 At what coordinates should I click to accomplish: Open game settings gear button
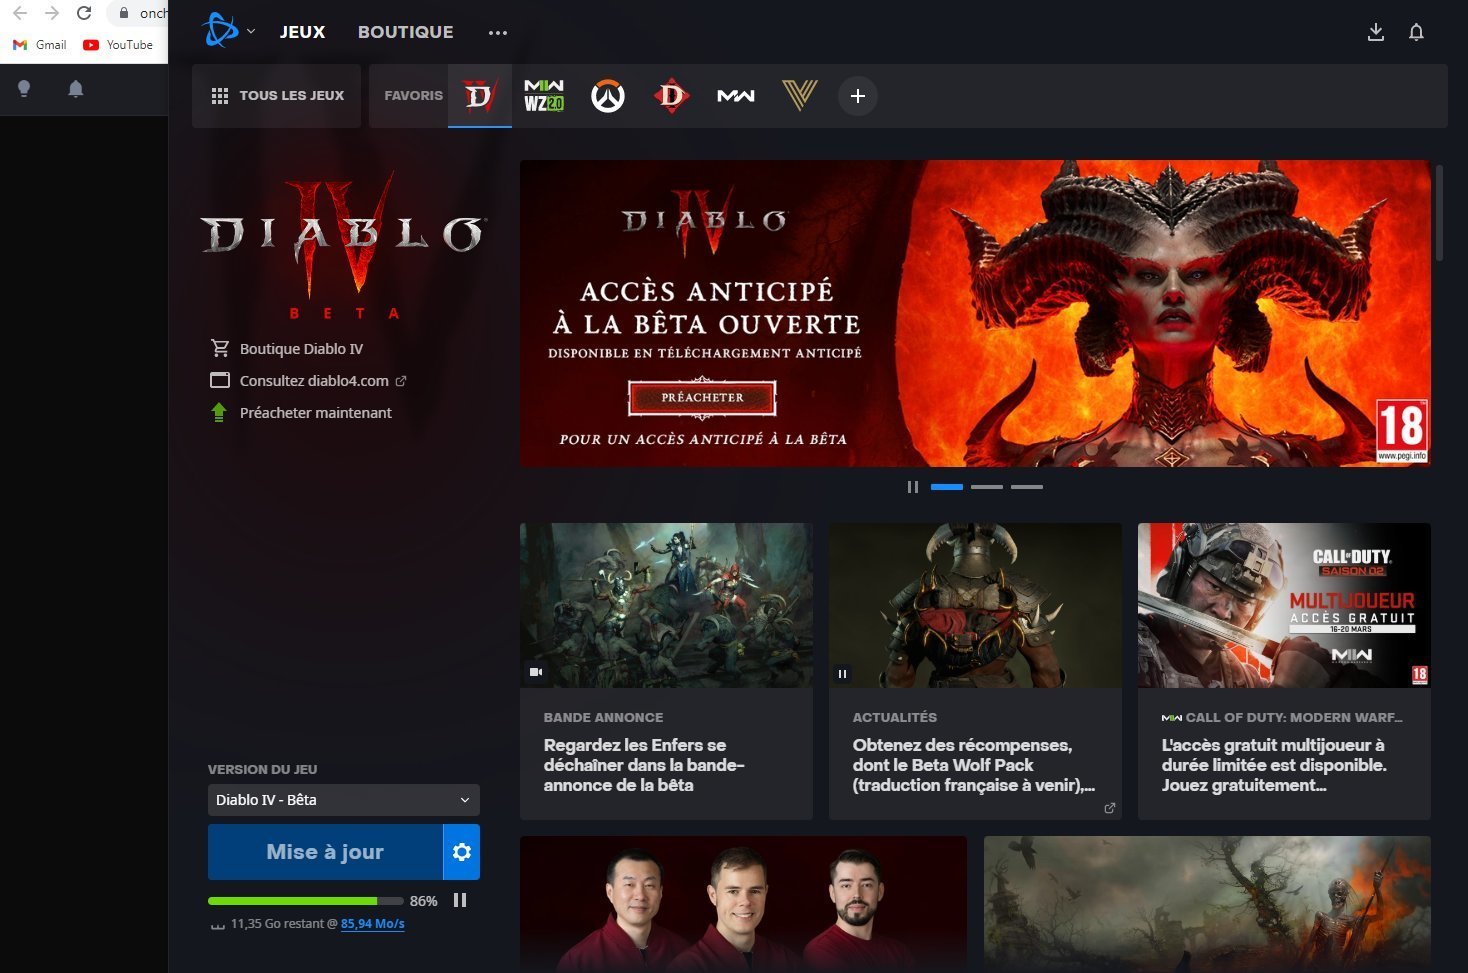462,852
